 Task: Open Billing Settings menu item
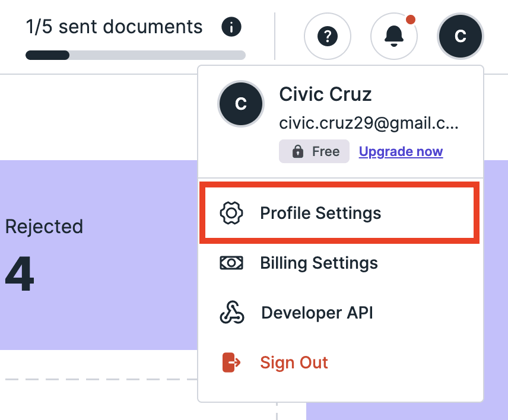[x=340, y=263]
